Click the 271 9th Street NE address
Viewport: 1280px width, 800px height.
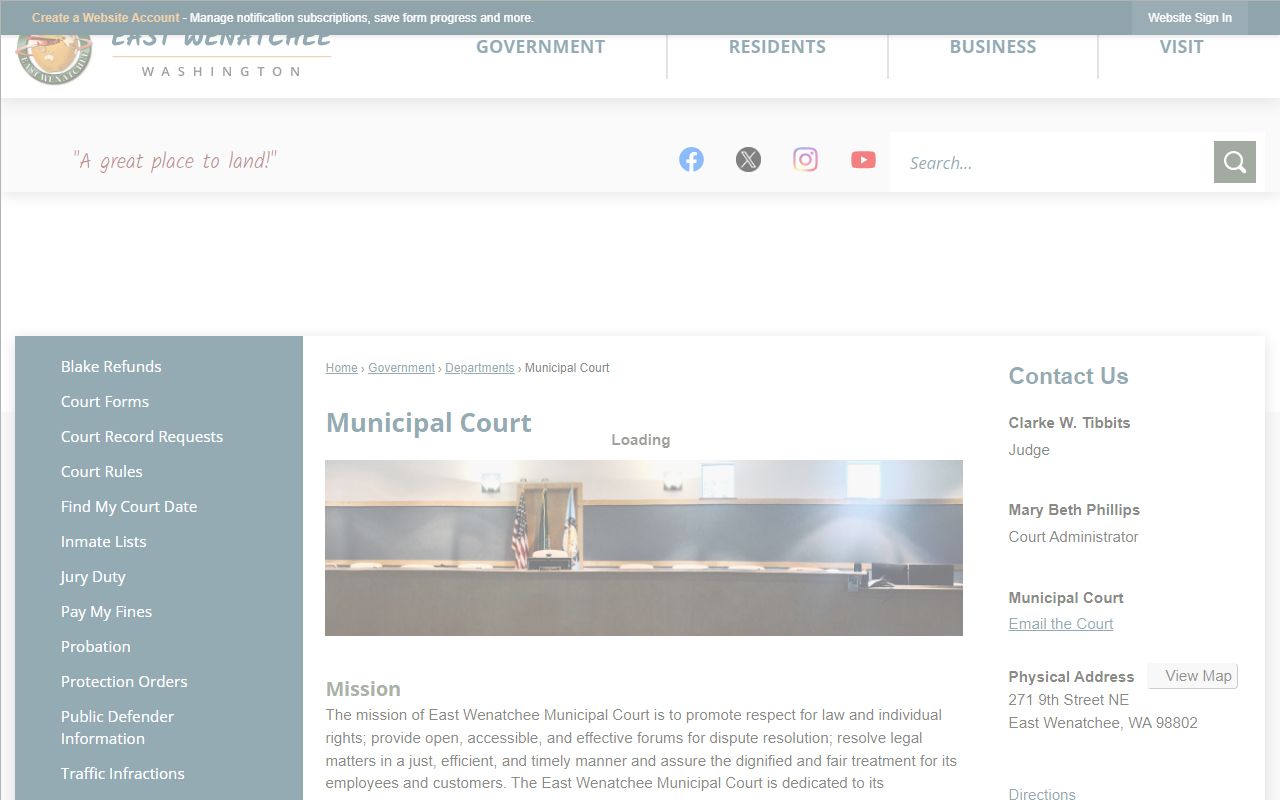coord(1069,700)
